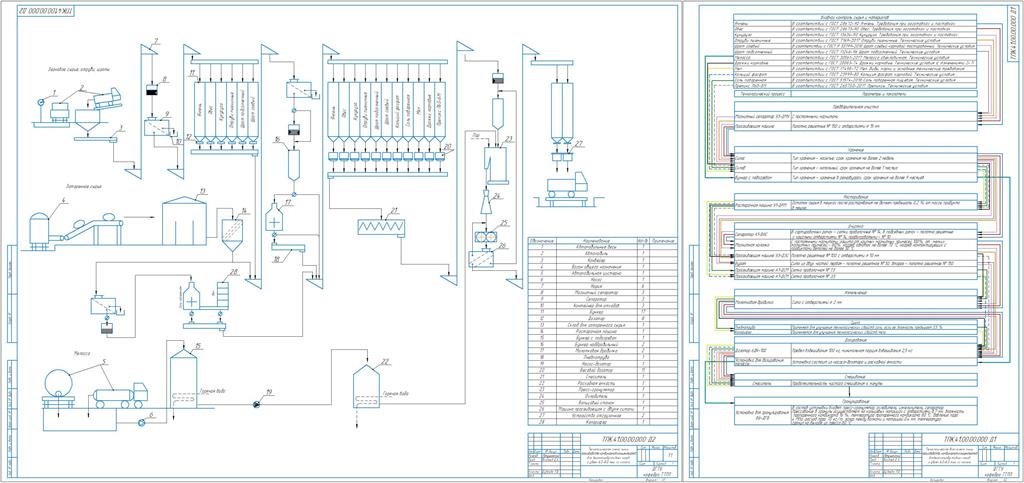The width and height of the screenshot is (1024, 483).
Task: Click the round molasses tank numbered 5
Action: click(x=61, y=382)
